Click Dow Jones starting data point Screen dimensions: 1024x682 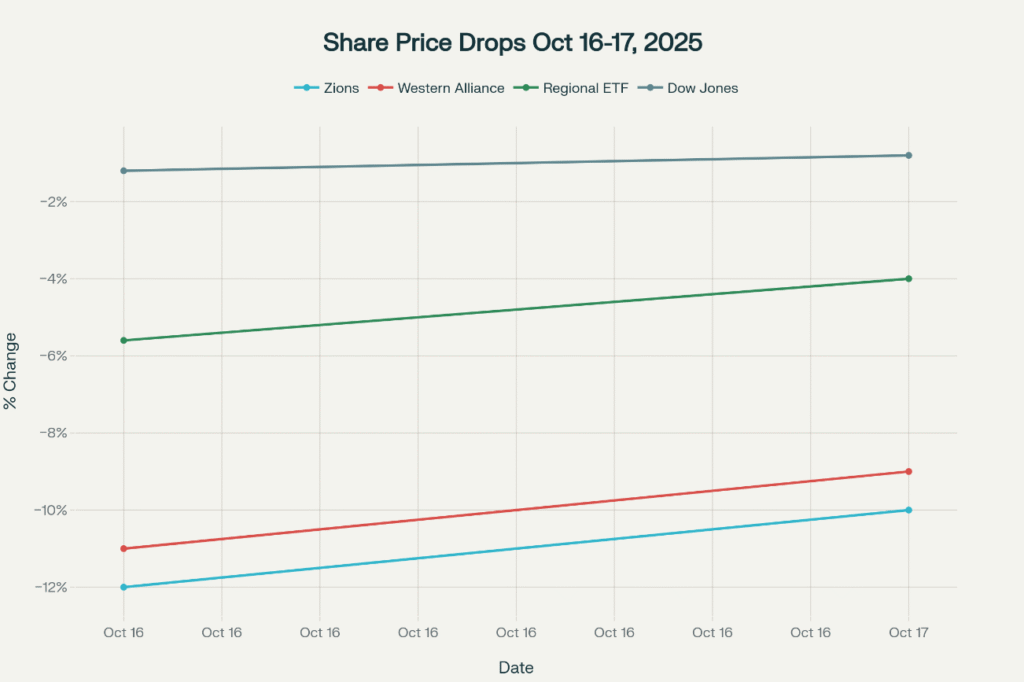click(x=124, y=171)
